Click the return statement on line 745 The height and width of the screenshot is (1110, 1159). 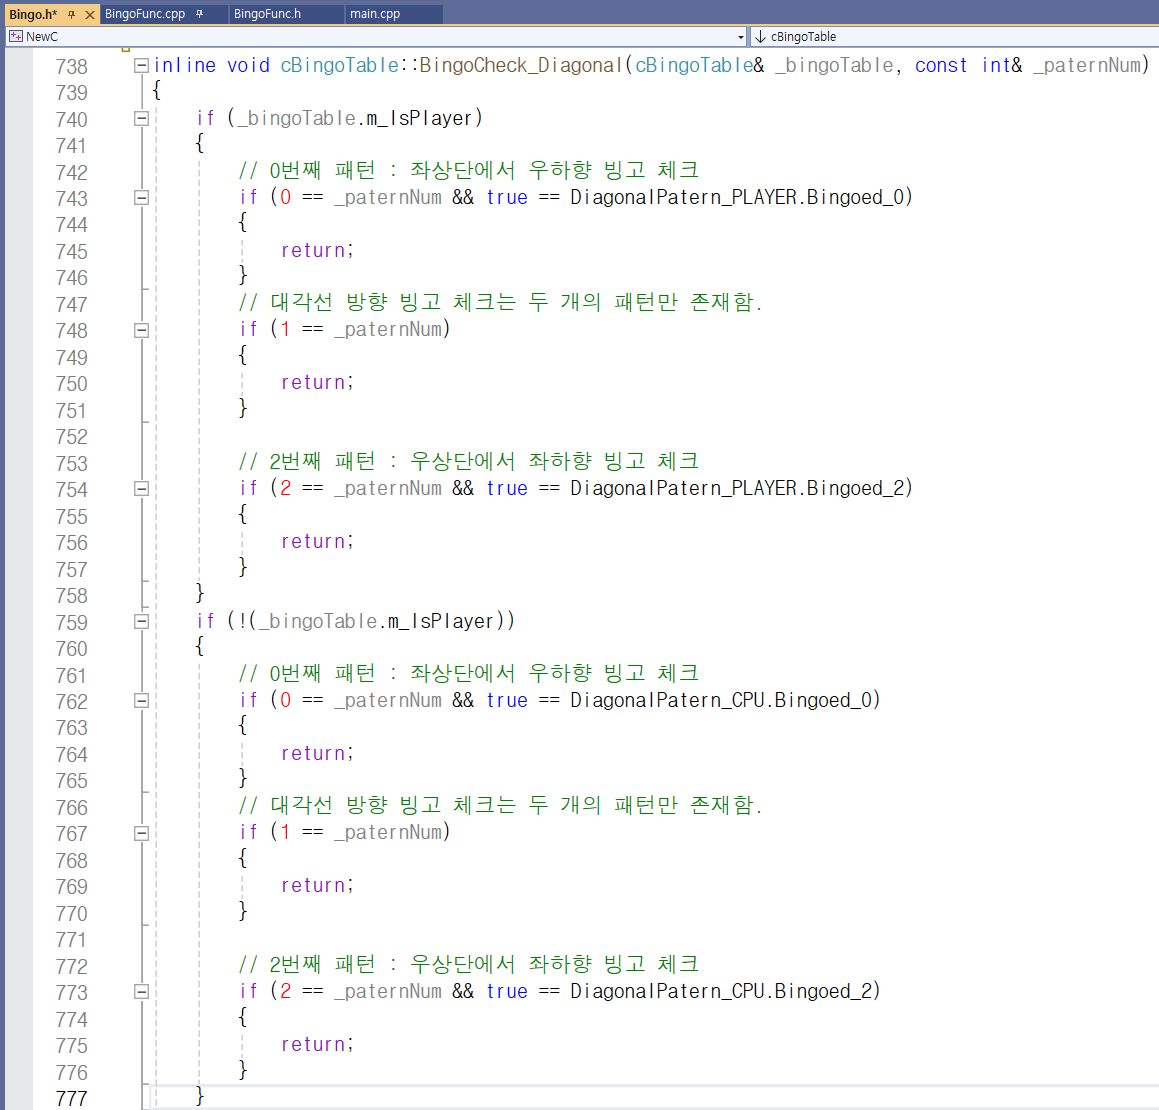click(x=317, y=251)
